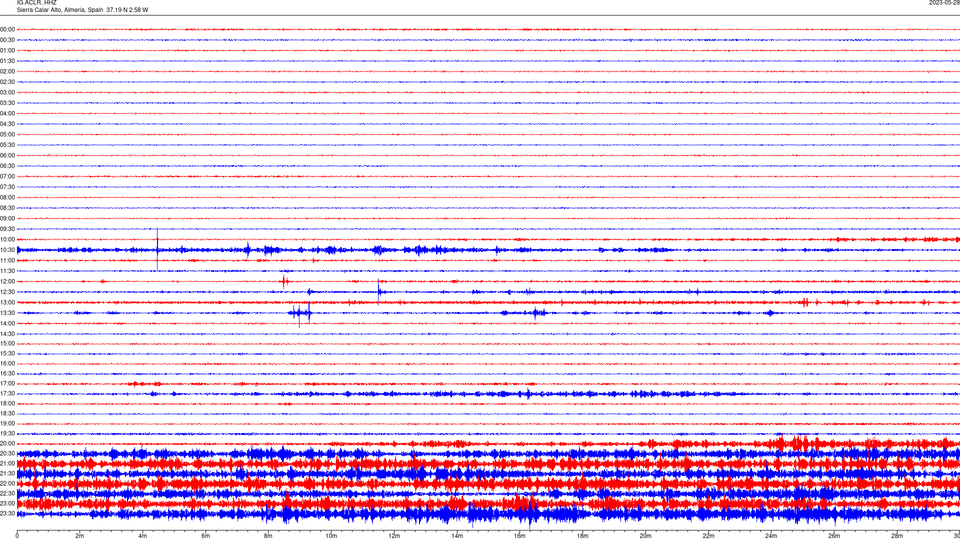The image size is (960, 540).
Task: Select the 23:30 time row label
Action: pos(7,514)
